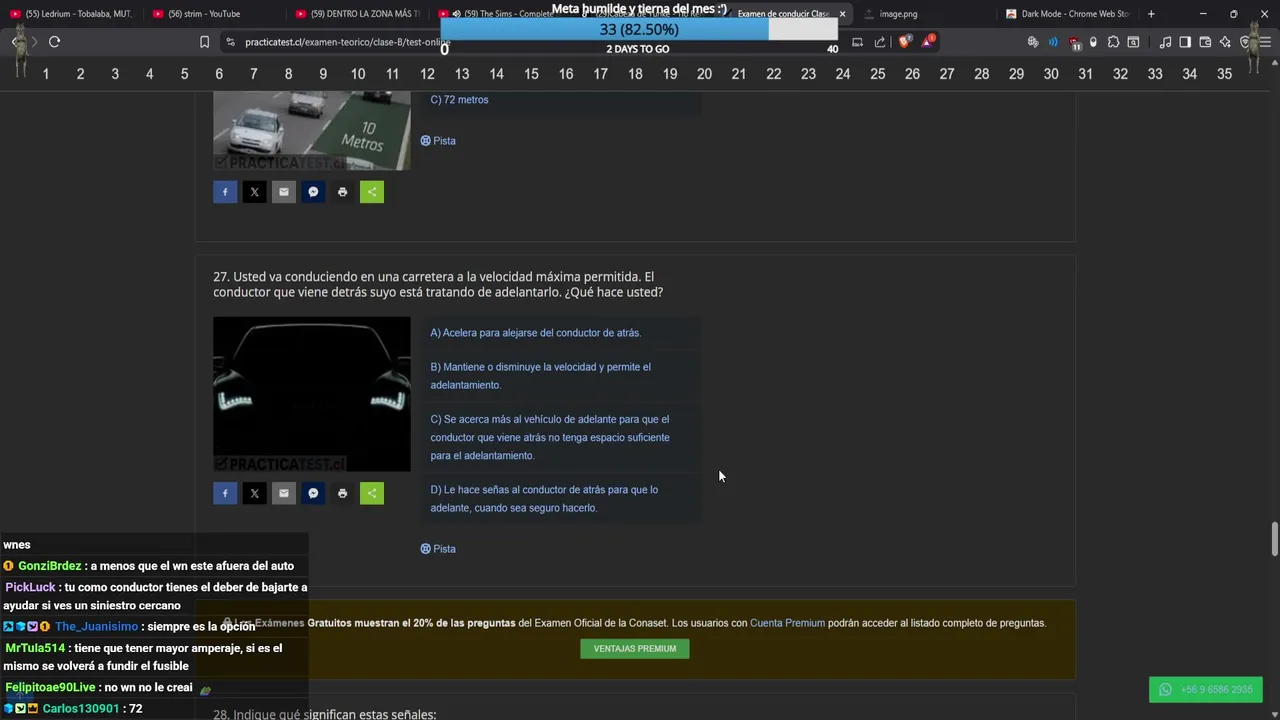This screenshot has width=1280, height=720.
Task: Print question 27 using printer icon
Action: [342, 493]
